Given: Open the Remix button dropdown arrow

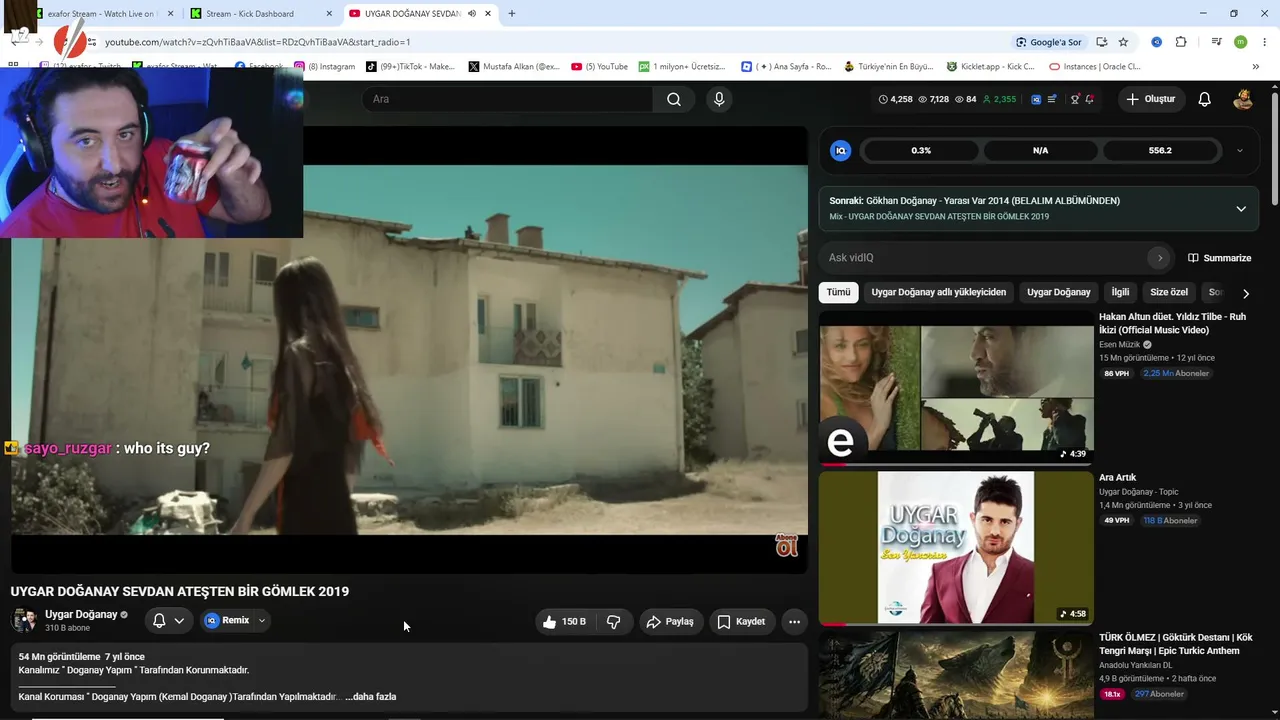Looking at the screenshot, I should (262, 621).
